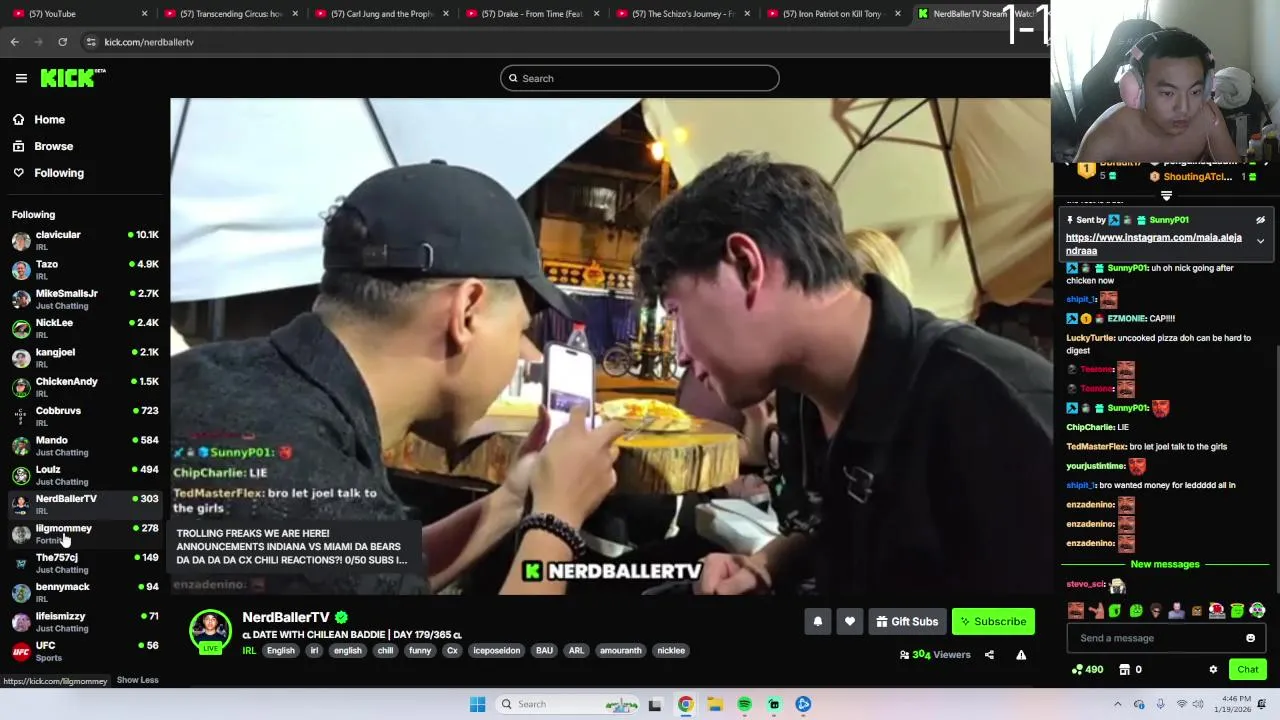
Task: Select the 'iceposeidon' tag
Action: pos(497,650)
